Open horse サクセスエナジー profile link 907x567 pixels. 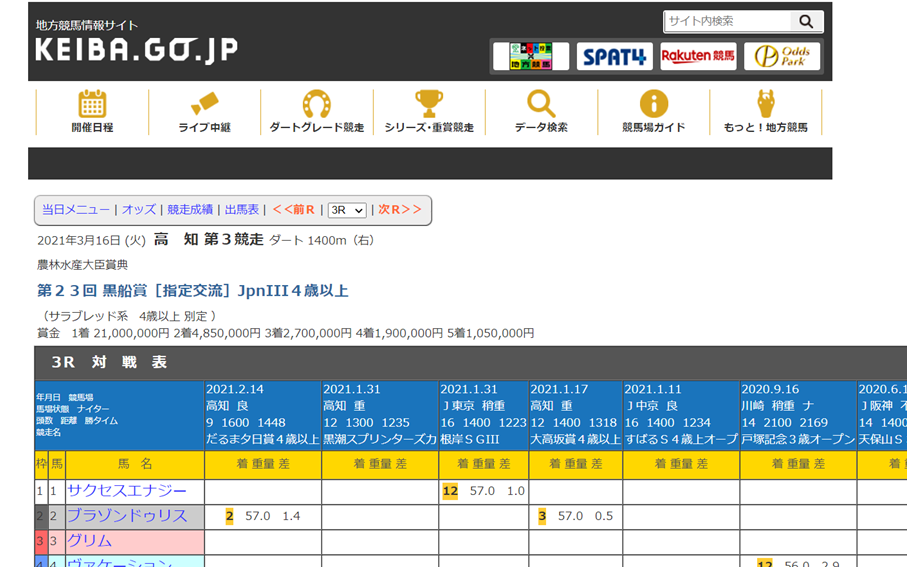pyautogui.click(x=127, y=491)
